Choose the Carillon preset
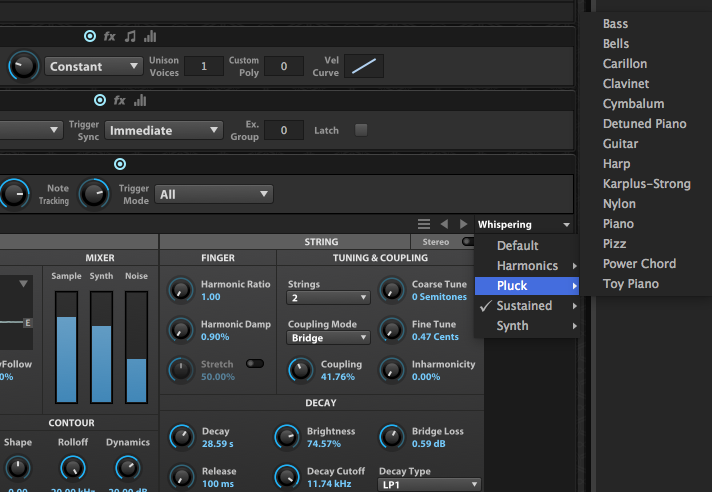Screen dimensions: 712x492 (x=625, y=64)
